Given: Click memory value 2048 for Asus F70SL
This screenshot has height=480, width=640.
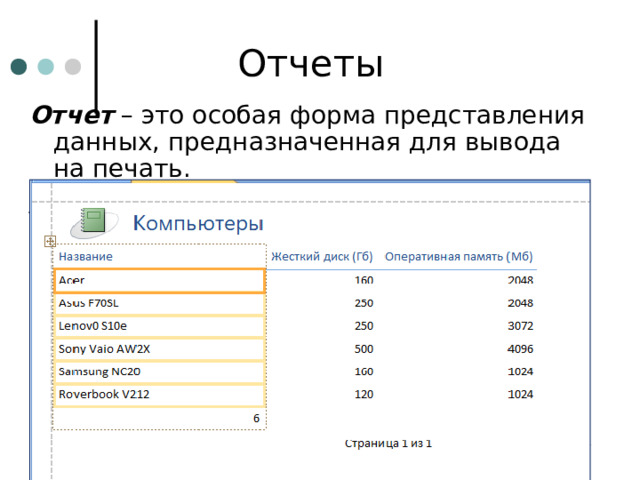Looking at the screenshot, I should pos(520,303).
